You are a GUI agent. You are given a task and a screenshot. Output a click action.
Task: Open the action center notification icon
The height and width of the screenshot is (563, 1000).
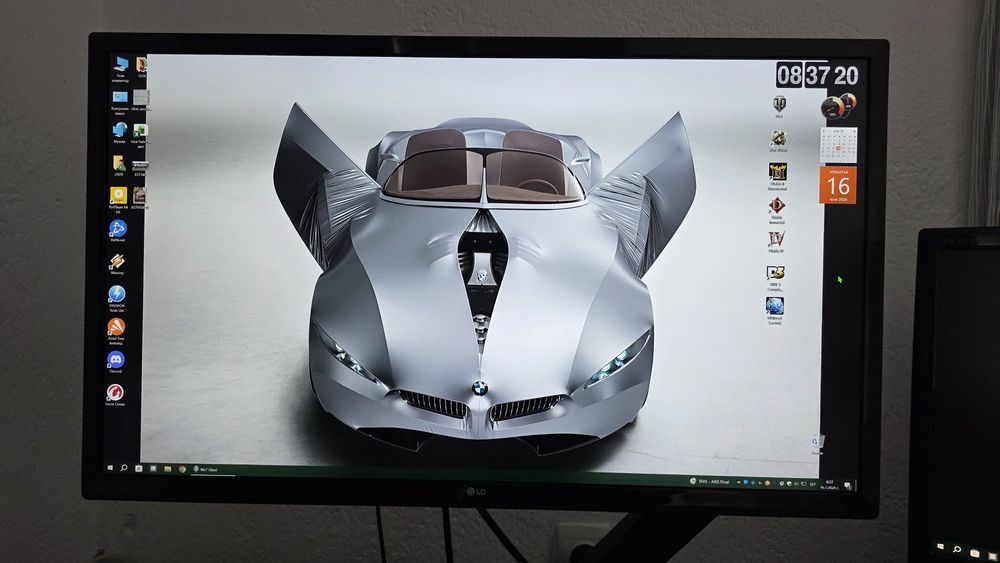(x=848, y=486)
